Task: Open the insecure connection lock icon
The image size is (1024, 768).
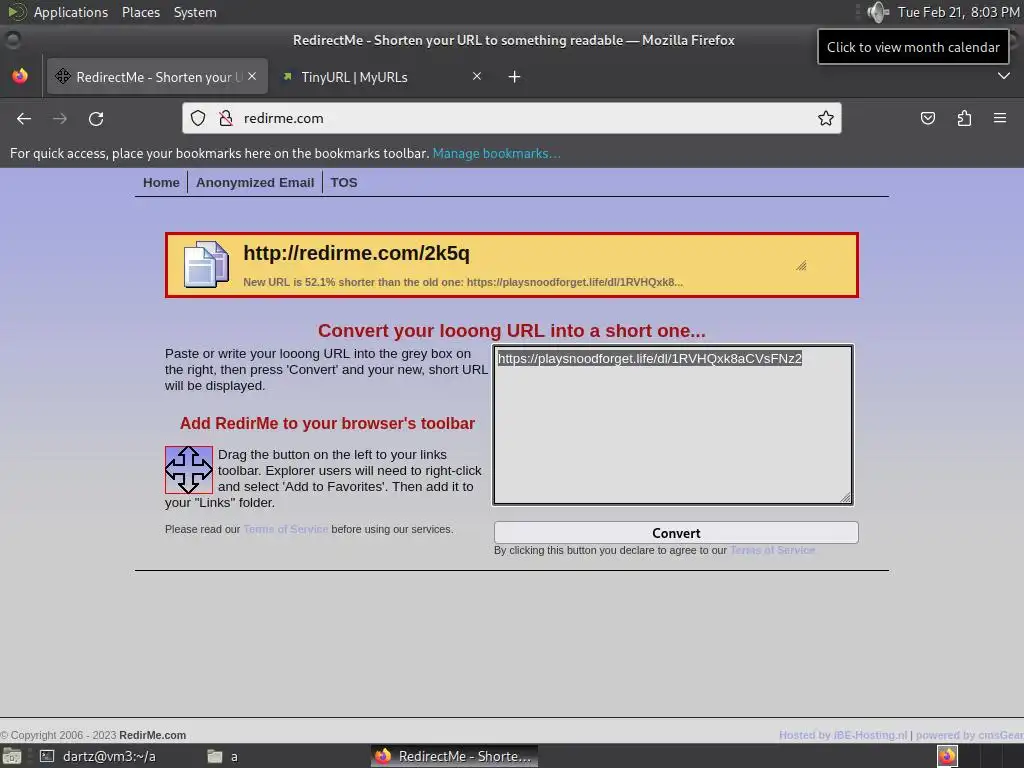Action: tap(226, 118)
